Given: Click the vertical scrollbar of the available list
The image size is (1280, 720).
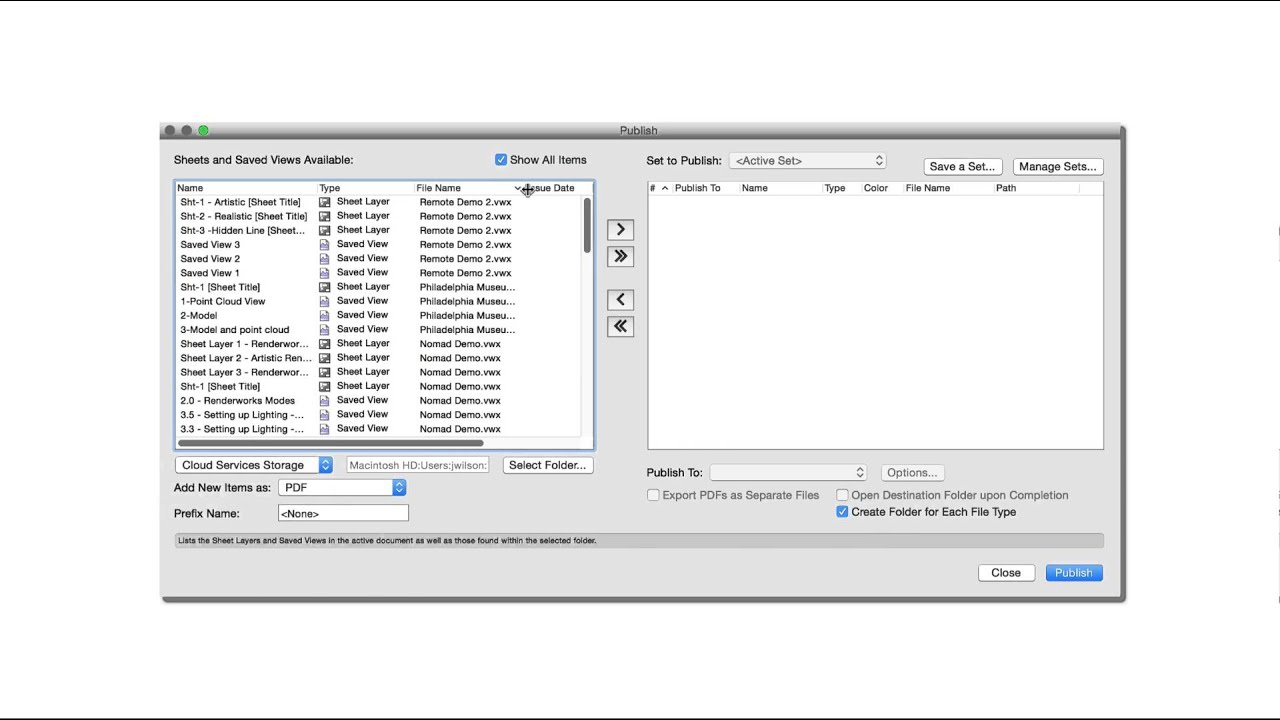Looking at the screenshot, I should tap(587, 226).
